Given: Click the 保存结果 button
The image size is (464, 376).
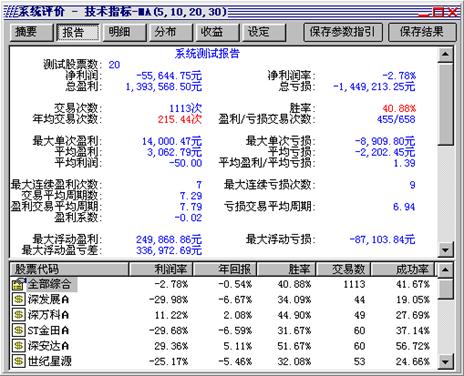Looking at the screenshot, I should 422,32.
